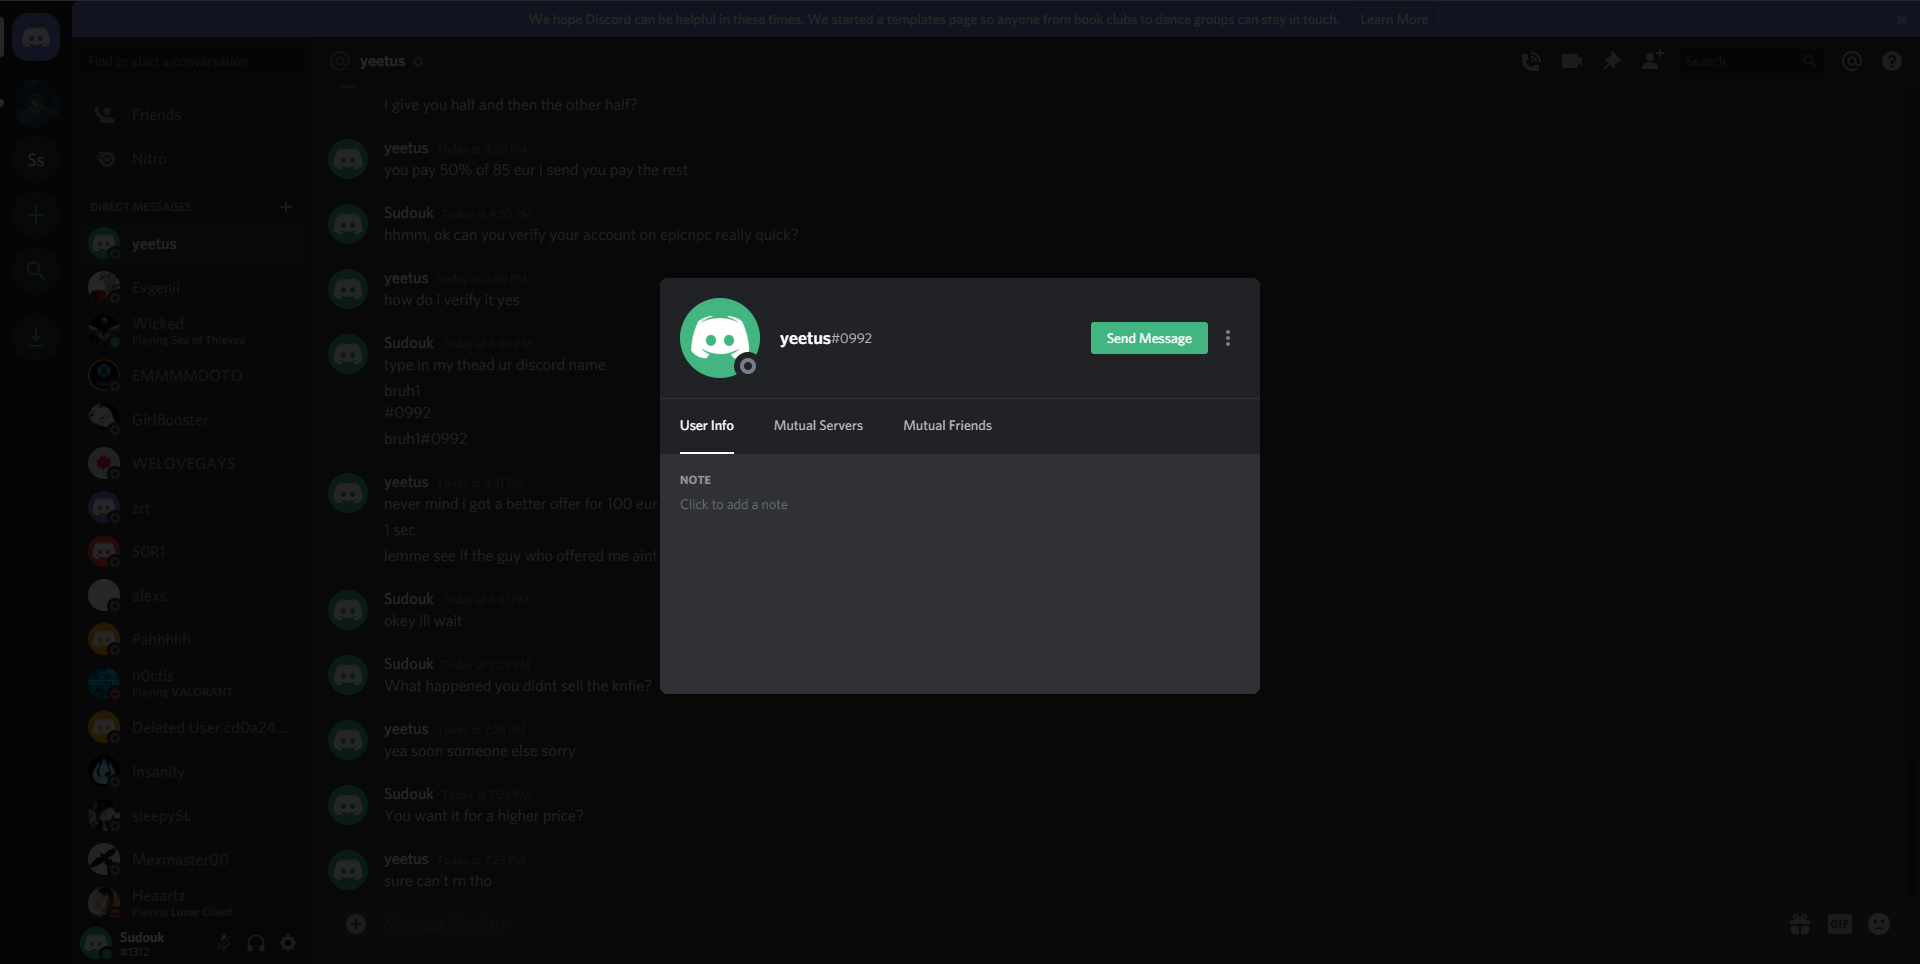Click the Send Message button
Viewport: 1920px width, 964px height.
click(x=1149, y=338)
